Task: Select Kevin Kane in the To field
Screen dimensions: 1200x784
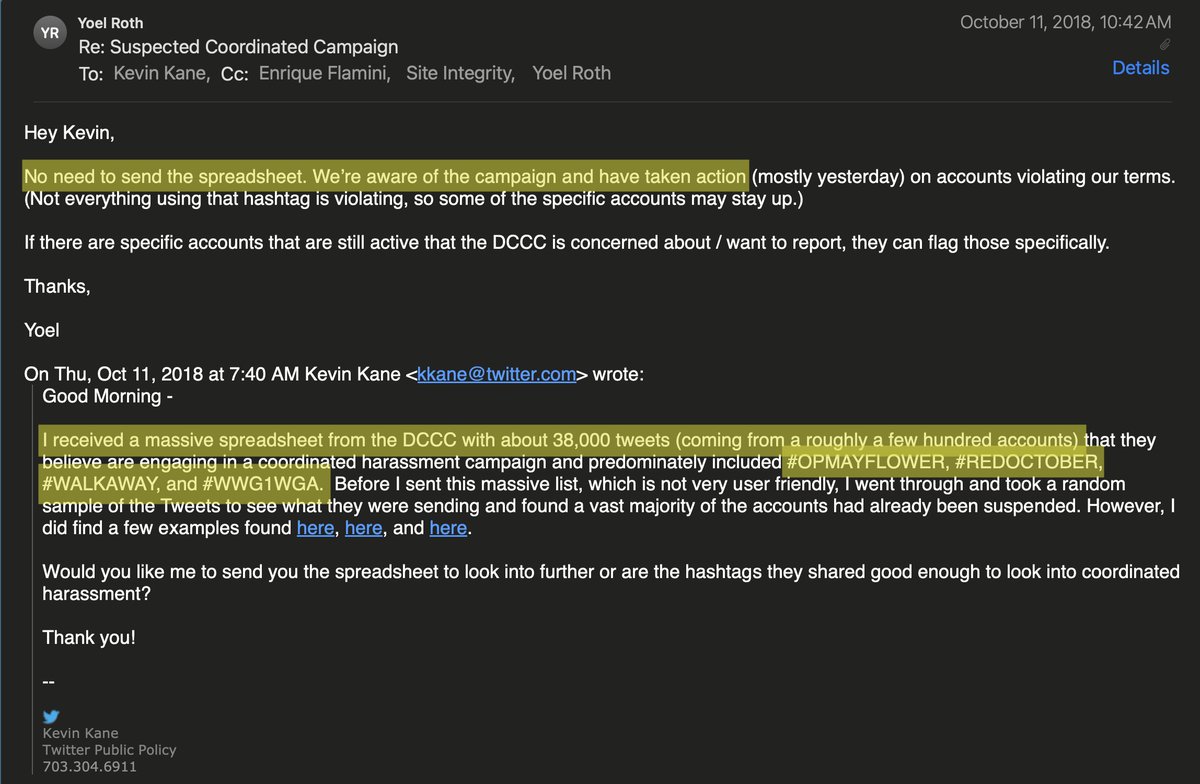Action: pyautogui.click(x=161, y=73)
